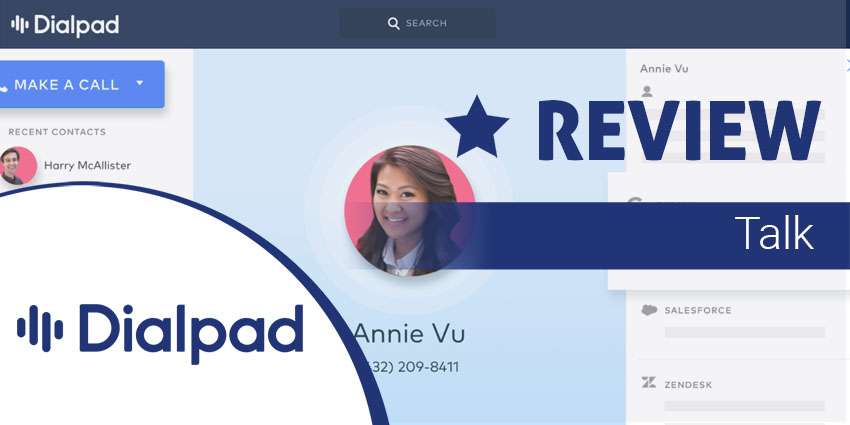Click the Dialpad logo in the top bar

click(65, 25)
